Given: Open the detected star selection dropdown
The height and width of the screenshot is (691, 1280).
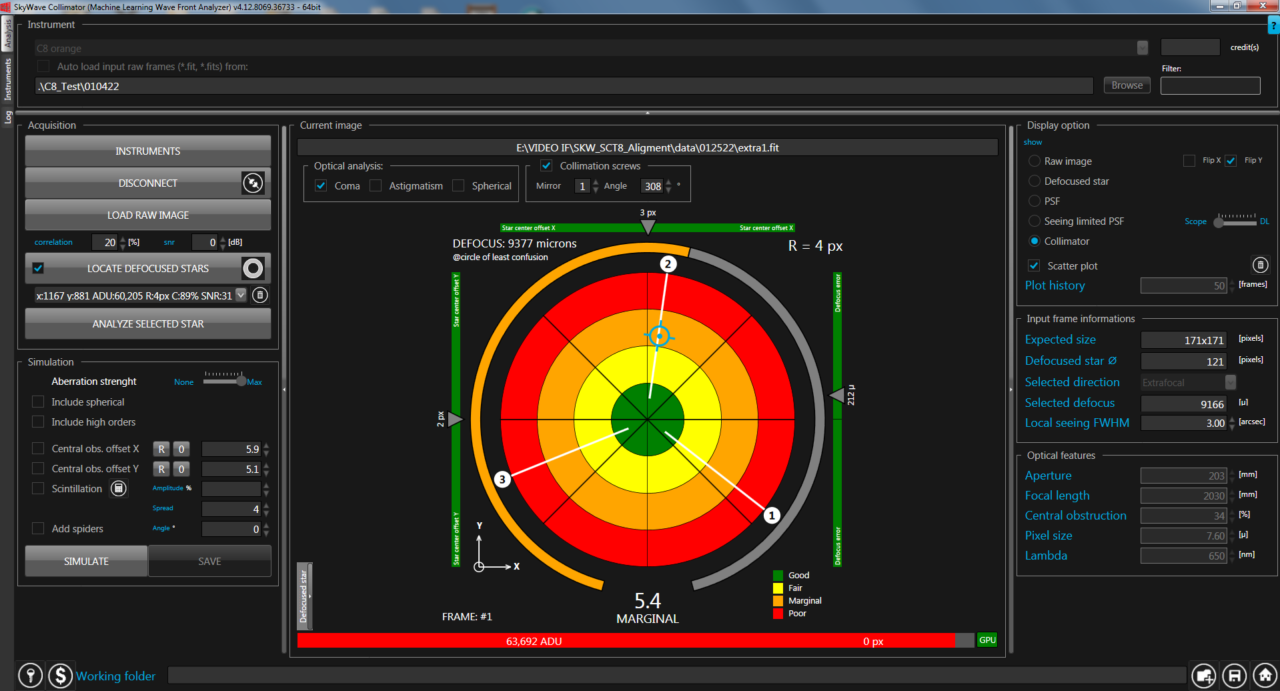Looking at the screenshot, I should click(239, 294).
